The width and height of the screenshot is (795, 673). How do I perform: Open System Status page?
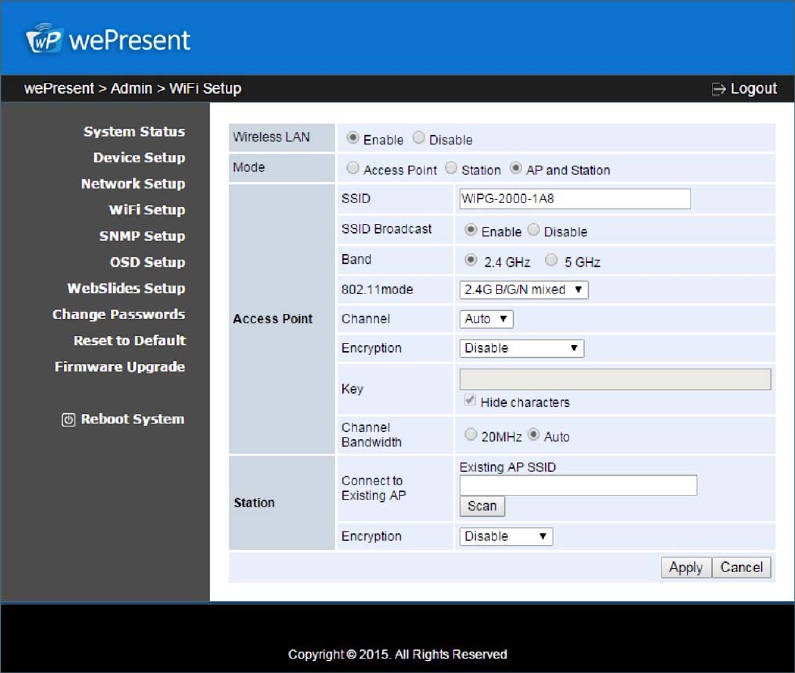pos(134,131)
